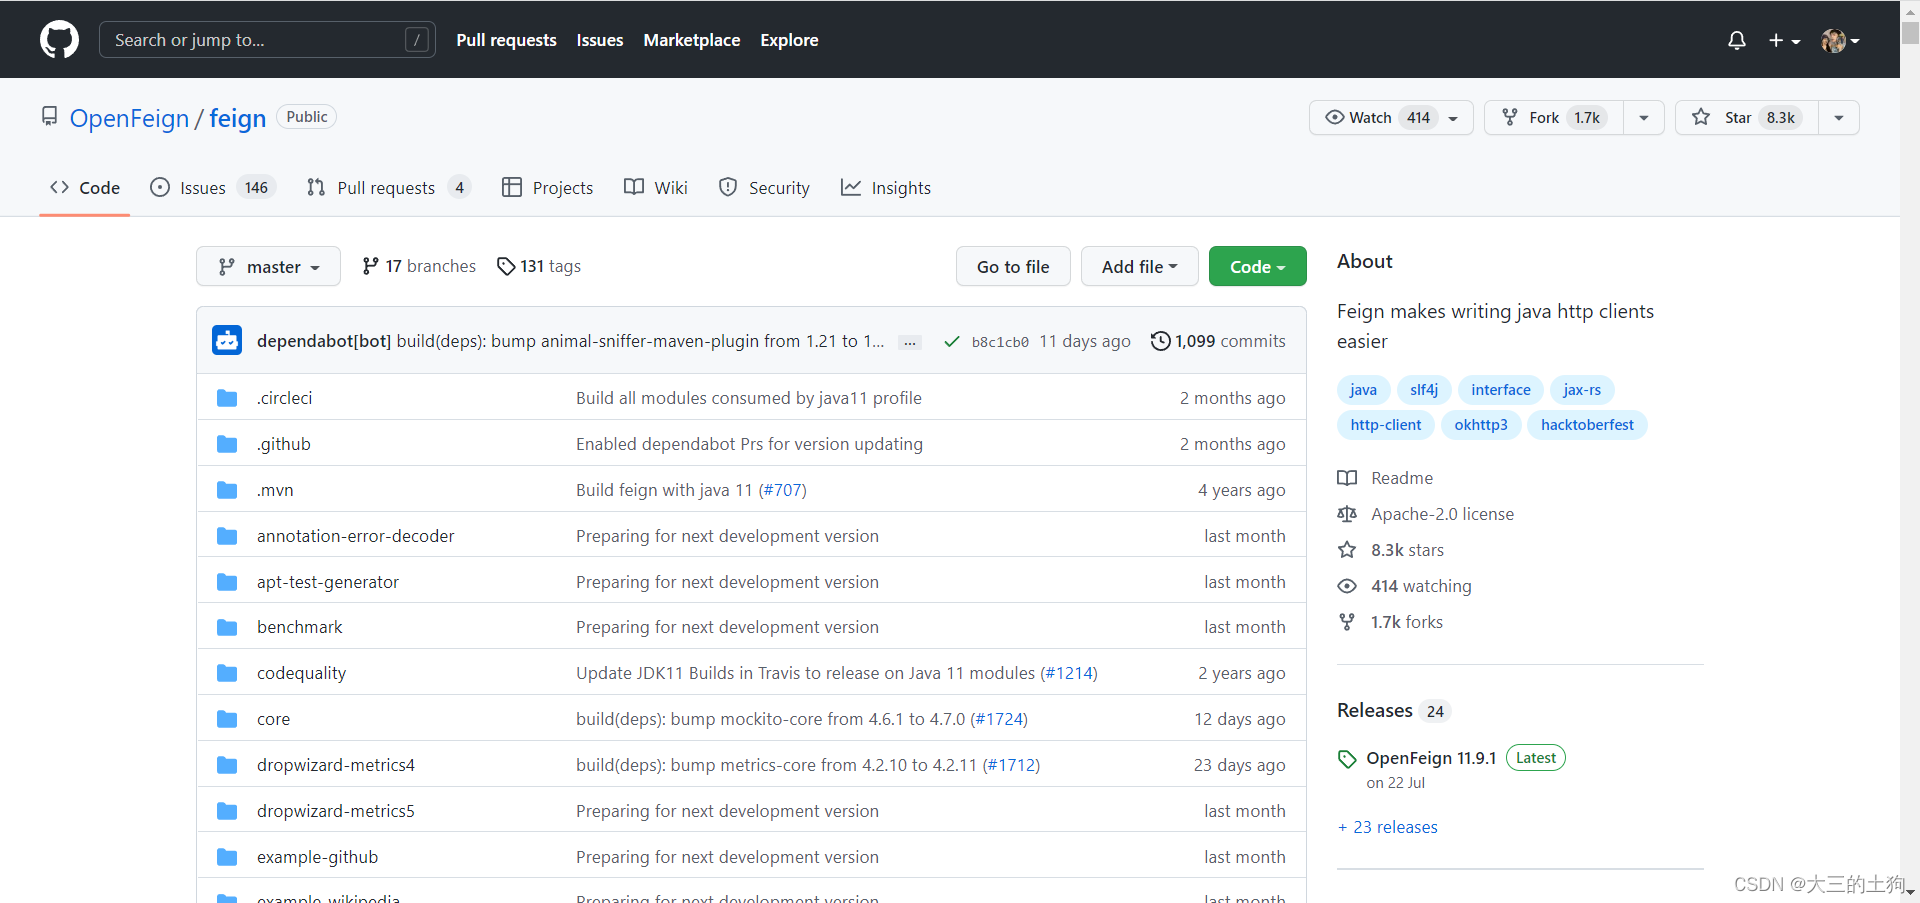Viewport: 1920px width, 903px height.
Task: Open the dropwizard-metrics5 folder
Action: 336,811
